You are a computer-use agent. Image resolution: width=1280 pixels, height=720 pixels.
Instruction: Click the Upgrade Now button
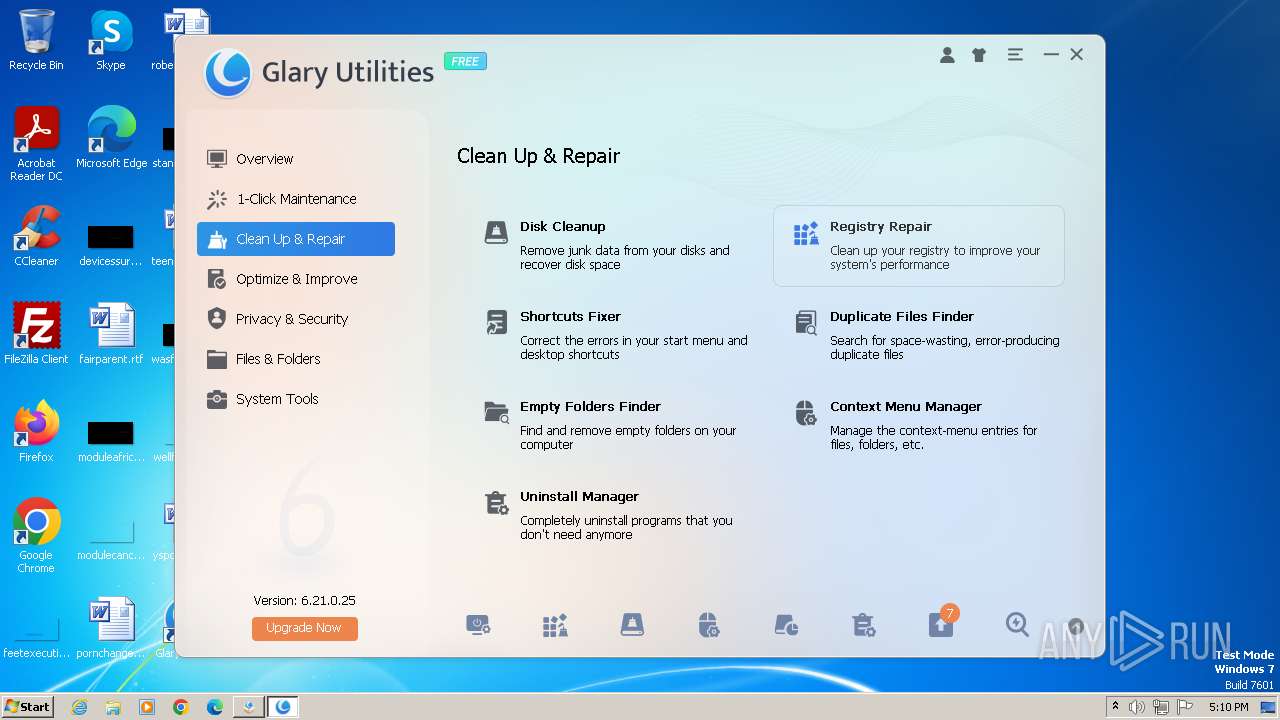coord(304,628)
